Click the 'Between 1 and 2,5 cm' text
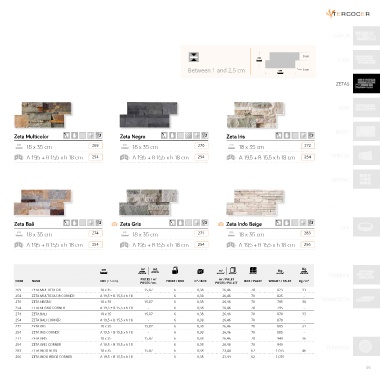Viewport: 380px width, 380px height. (x=216, y=71)
